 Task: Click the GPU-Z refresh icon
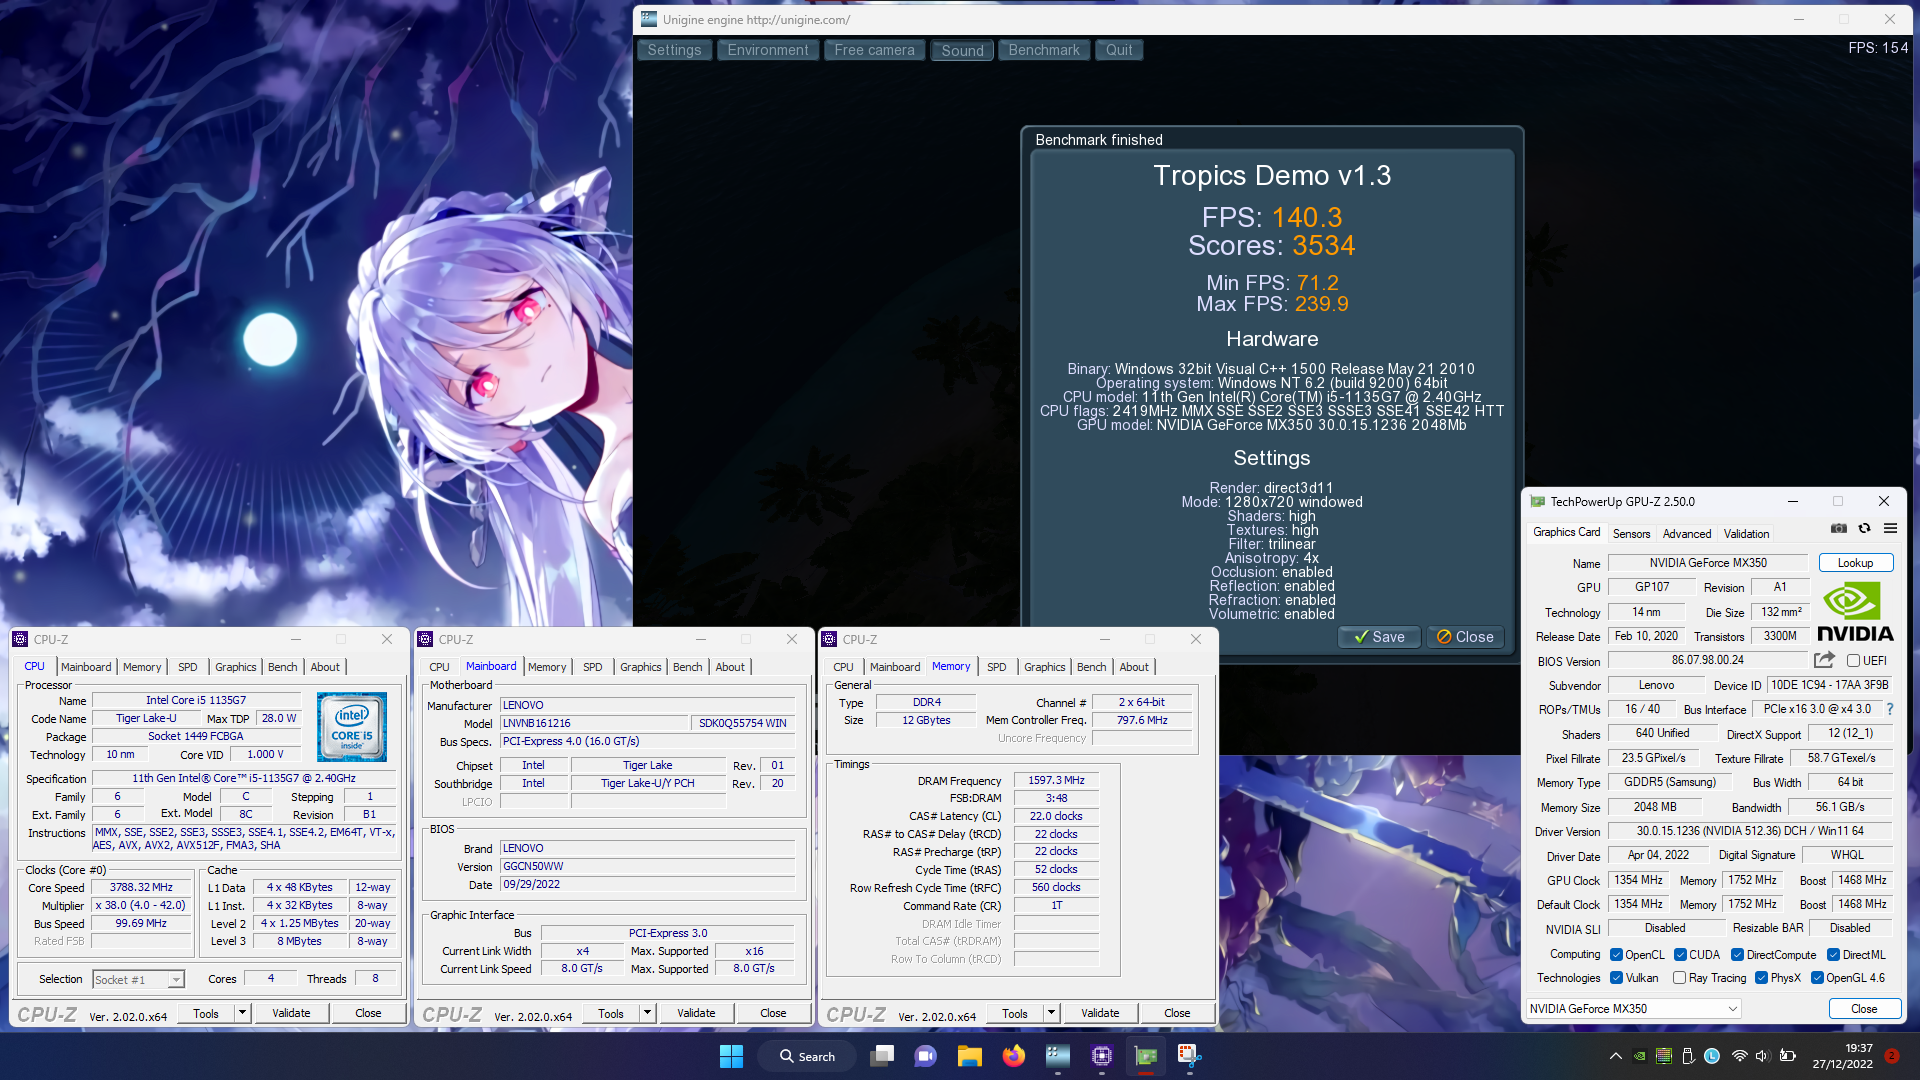(x=1864, y=529)
